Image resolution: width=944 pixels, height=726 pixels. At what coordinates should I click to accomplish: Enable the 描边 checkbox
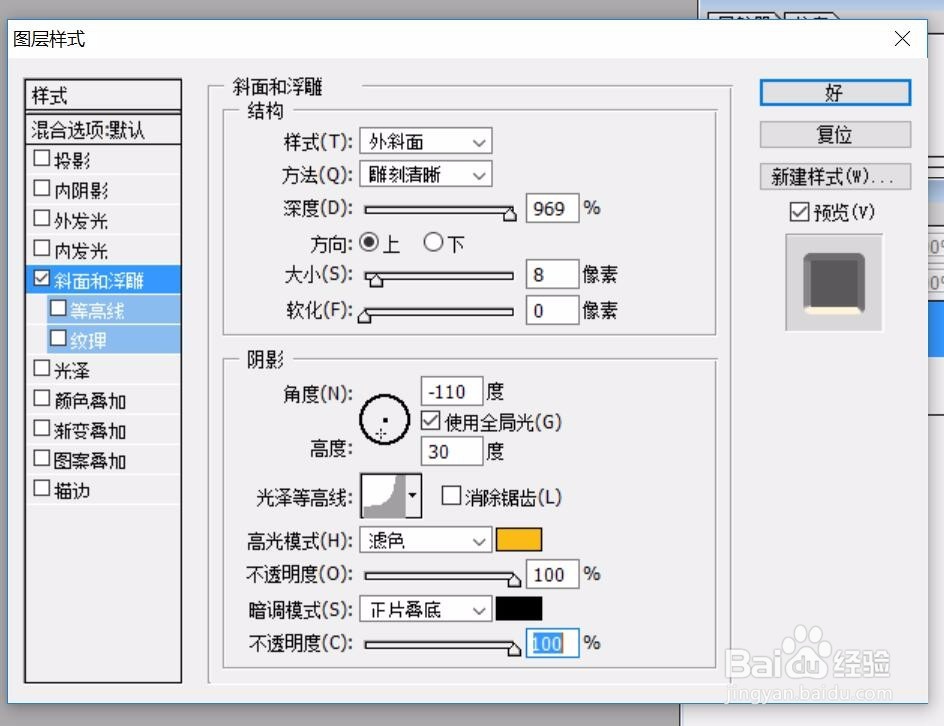[x=42, y=488]
